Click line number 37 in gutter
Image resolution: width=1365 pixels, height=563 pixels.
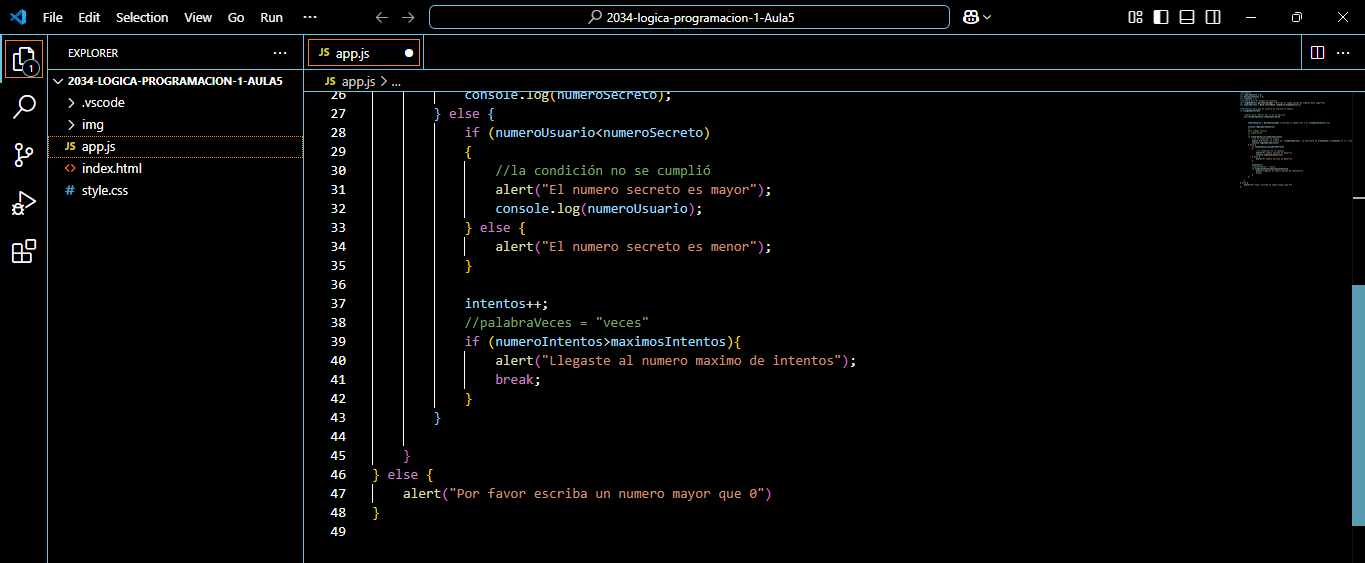[x=337, y=303]
